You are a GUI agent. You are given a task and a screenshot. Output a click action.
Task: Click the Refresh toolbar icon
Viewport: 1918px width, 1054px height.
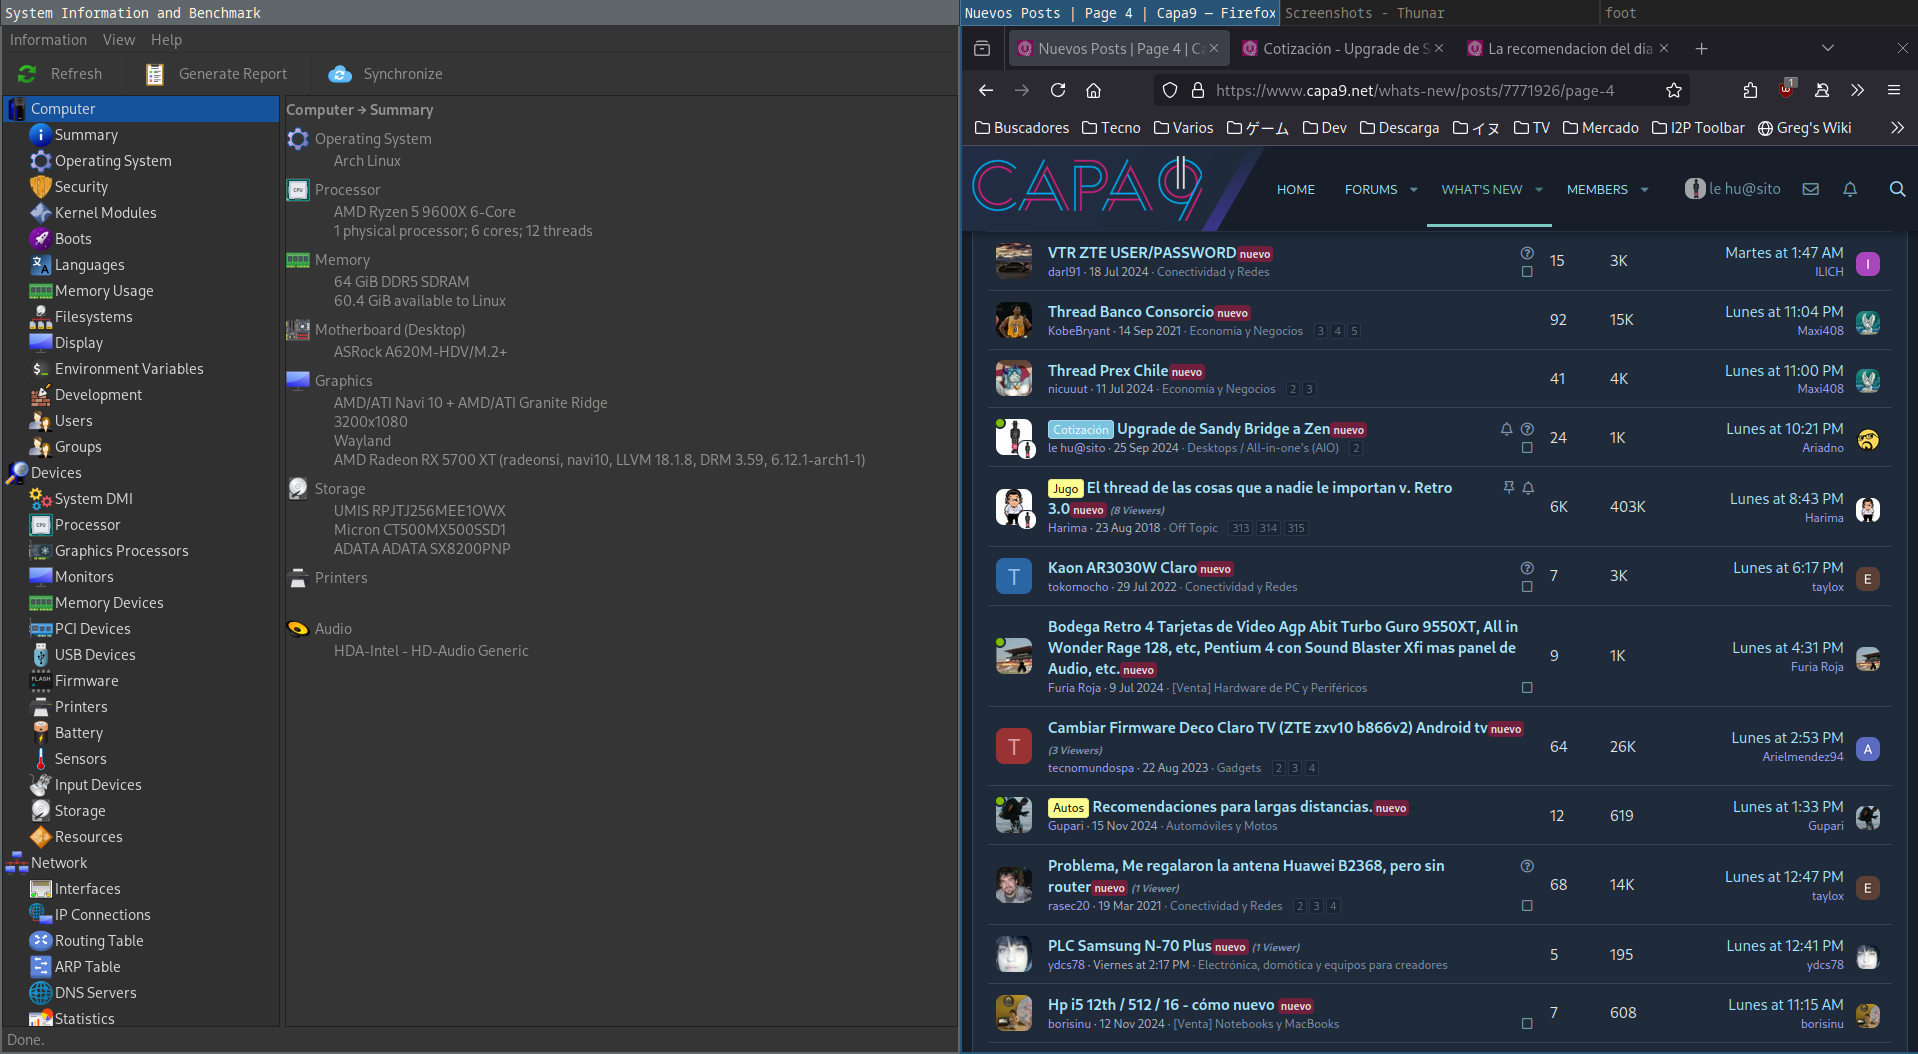[27, 74]
